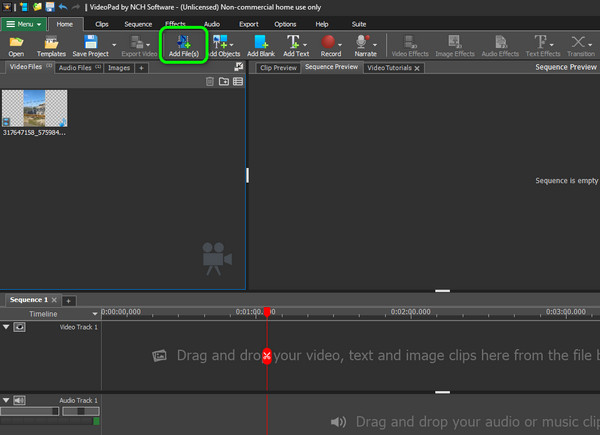Click the 0:02:00.000 mark on timeline ruler
600x435 pixels.
pos(410,312)
